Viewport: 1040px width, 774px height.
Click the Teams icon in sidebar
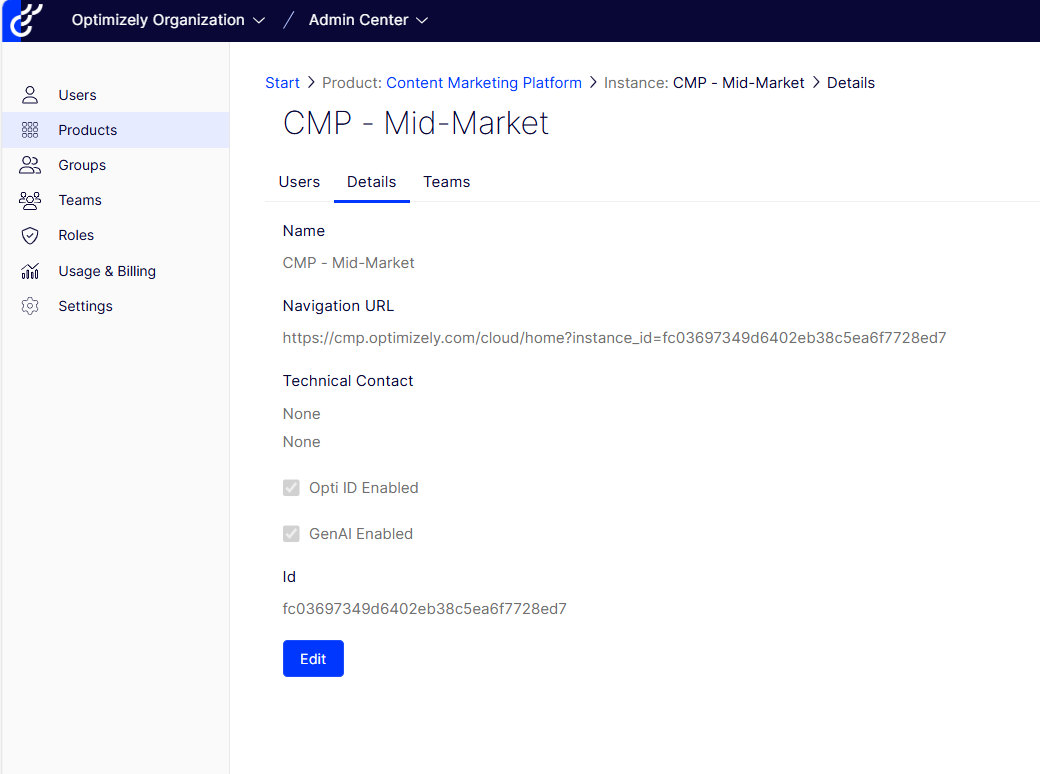tap(30, 200)
